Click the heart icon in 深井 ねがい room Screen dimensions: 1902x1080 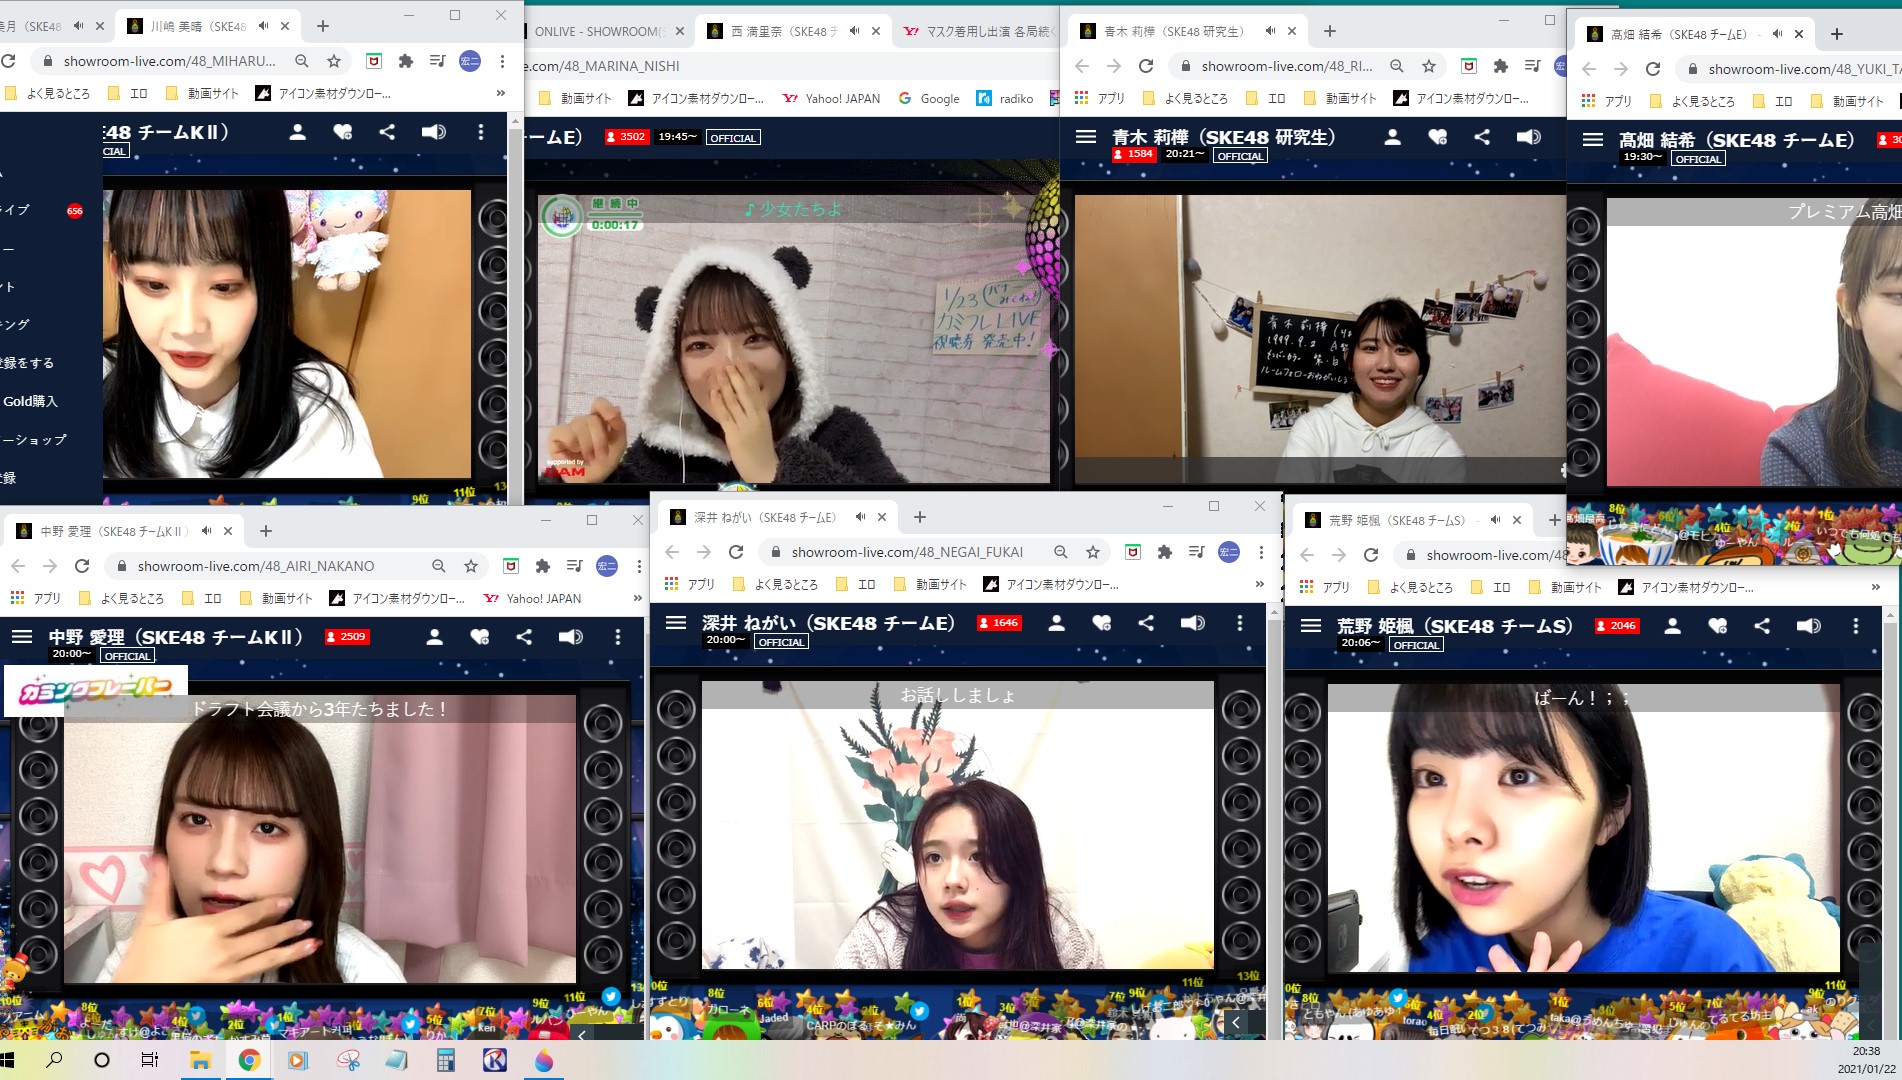pyautogui.click(x=1101, y=623)
